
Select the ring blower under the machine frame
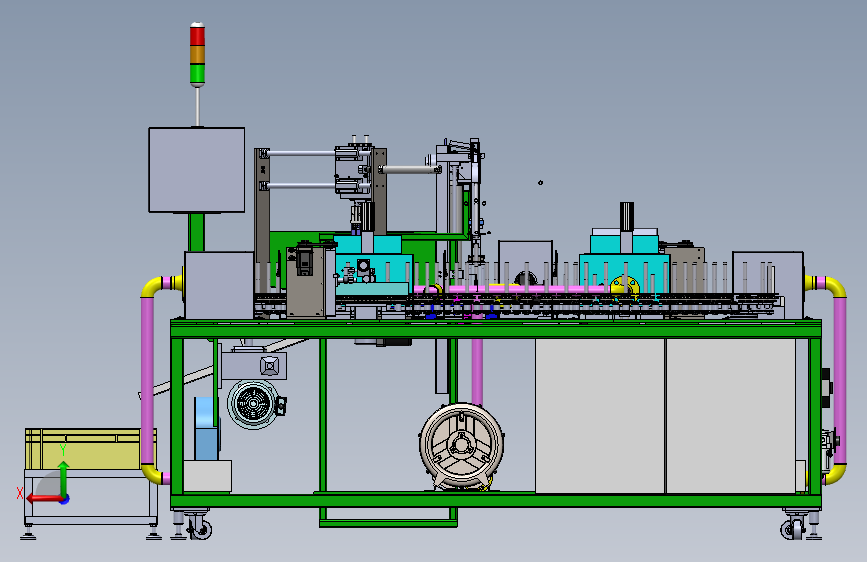pos(461,446)
